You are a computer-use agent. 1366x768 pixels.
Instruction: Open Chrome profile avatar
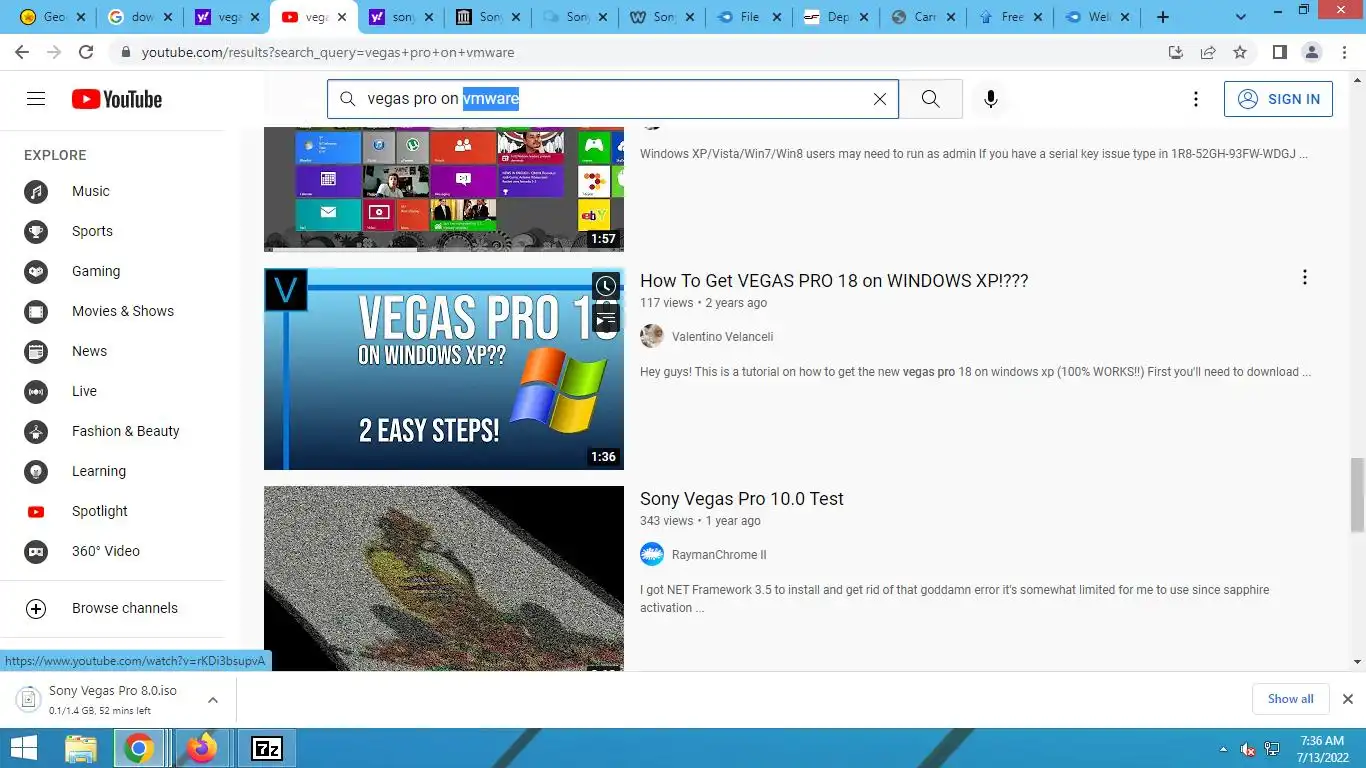tap(1311, 52)
